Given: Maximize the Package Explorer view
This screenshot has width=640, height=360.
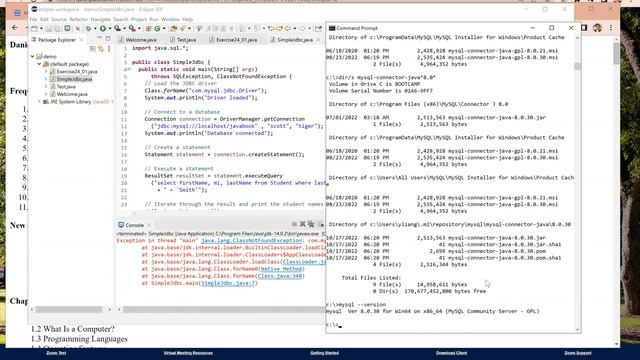Looking at the screenshot, I should coord(108,38).
